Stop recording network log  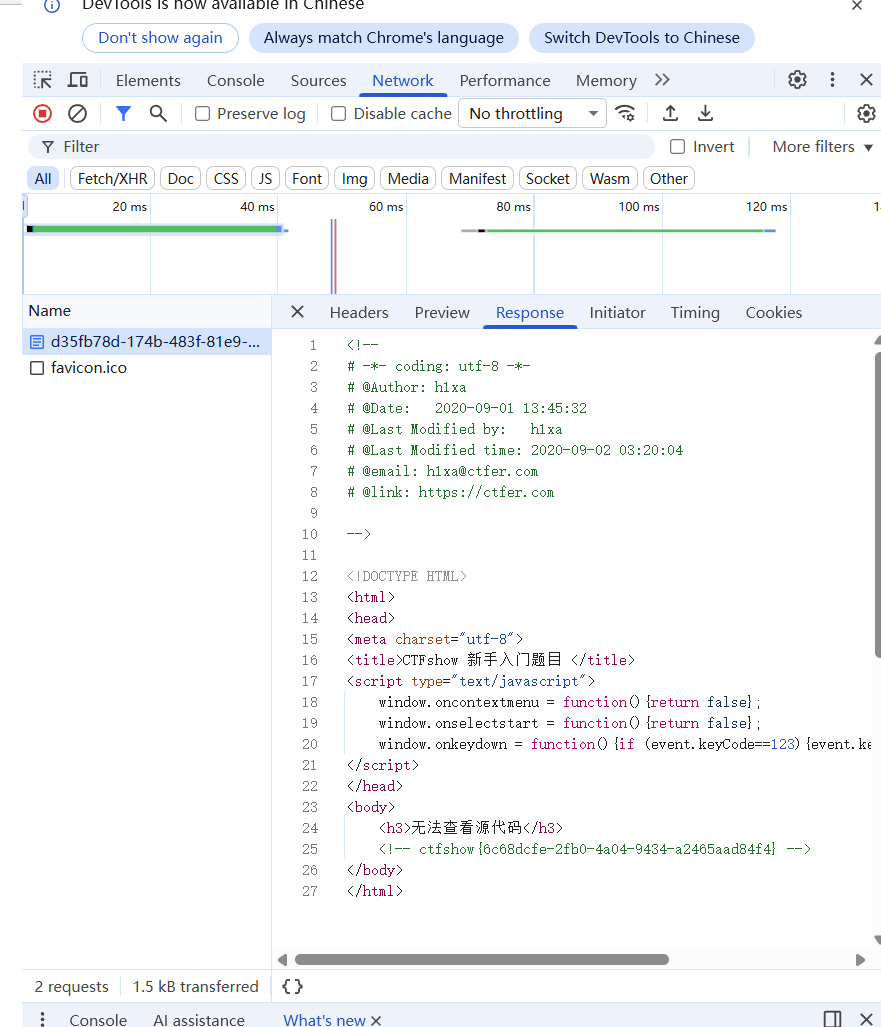[x=42, y=113]
